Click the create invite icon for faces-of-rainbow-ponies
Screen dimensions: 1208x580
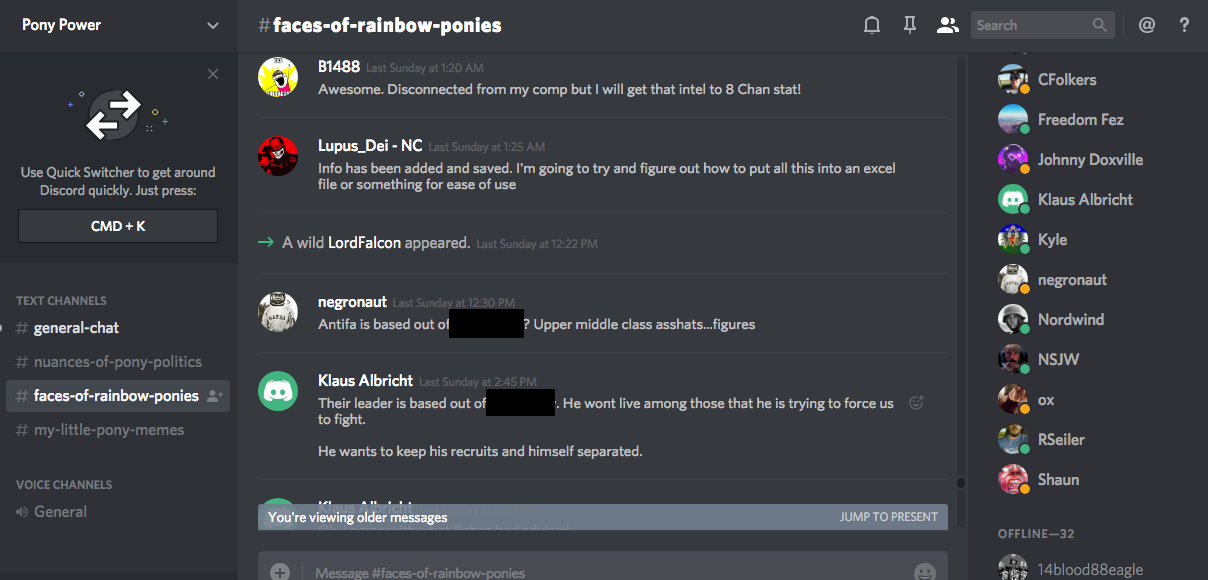tap(214, 396)
